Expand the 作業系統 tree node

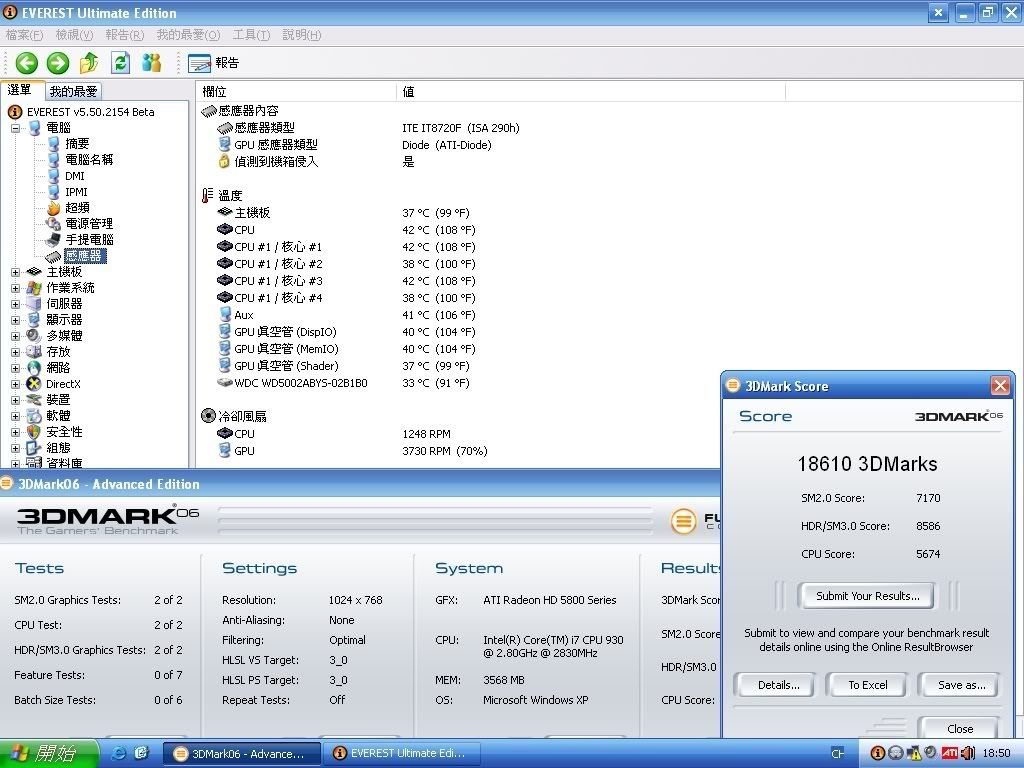[x=16, y=288]
